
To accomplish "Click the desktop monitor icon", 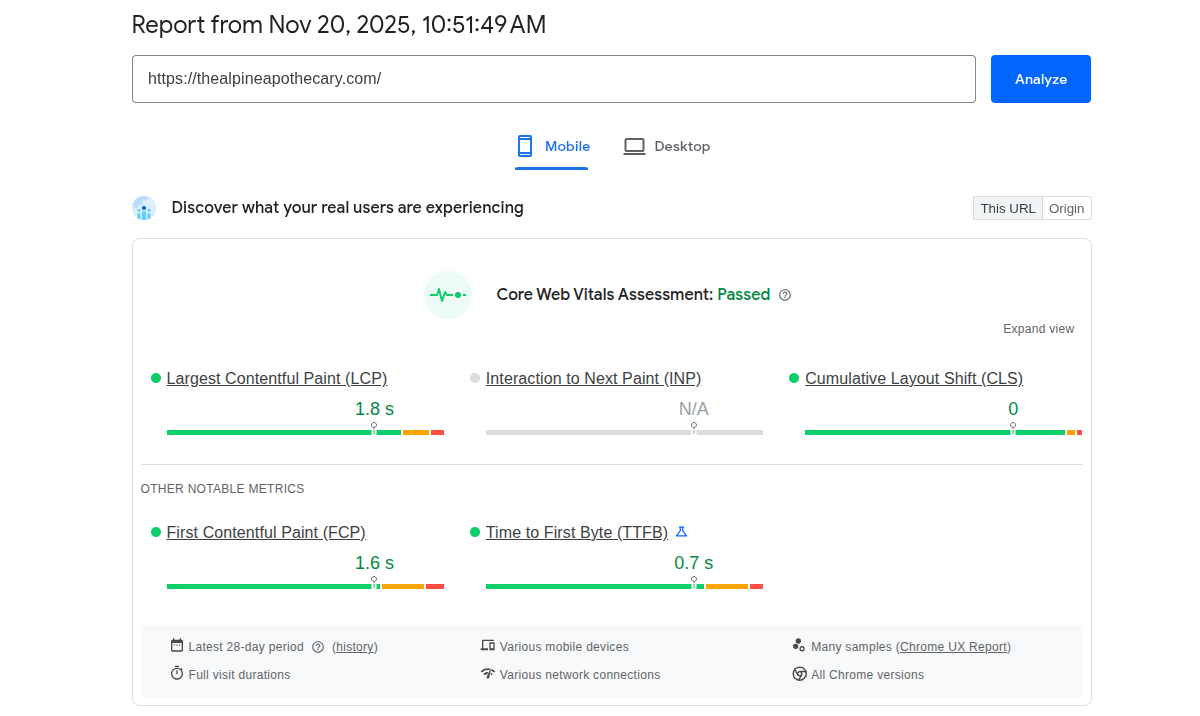I will 634,146.
